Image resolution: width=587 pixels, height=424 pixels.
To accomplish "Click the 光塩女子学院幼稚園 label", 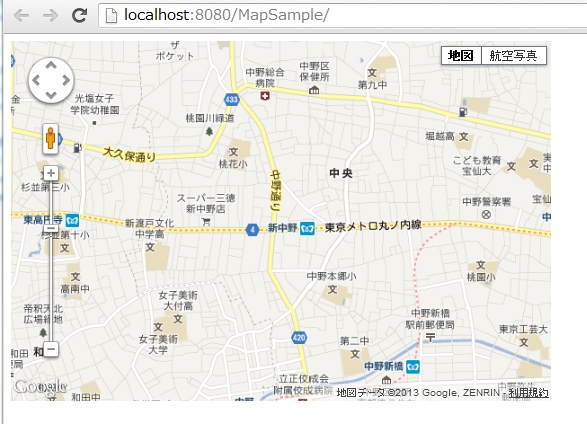I will pyautogui.click(x=95, y=104).
